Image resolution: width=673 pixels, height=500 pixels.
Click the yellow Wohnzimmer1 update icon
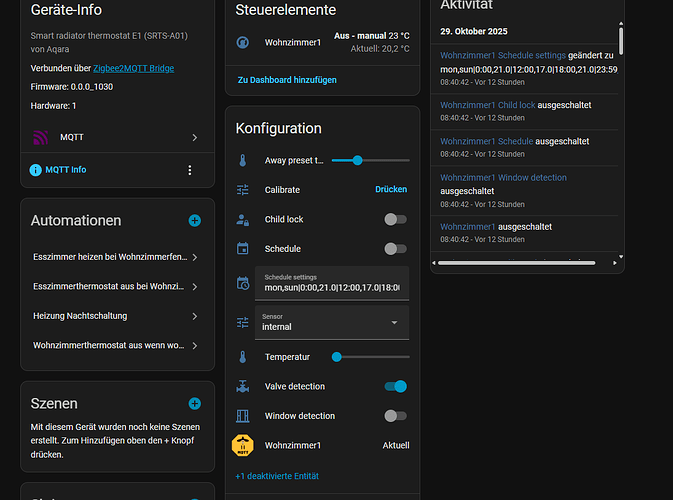click(243, 445)
